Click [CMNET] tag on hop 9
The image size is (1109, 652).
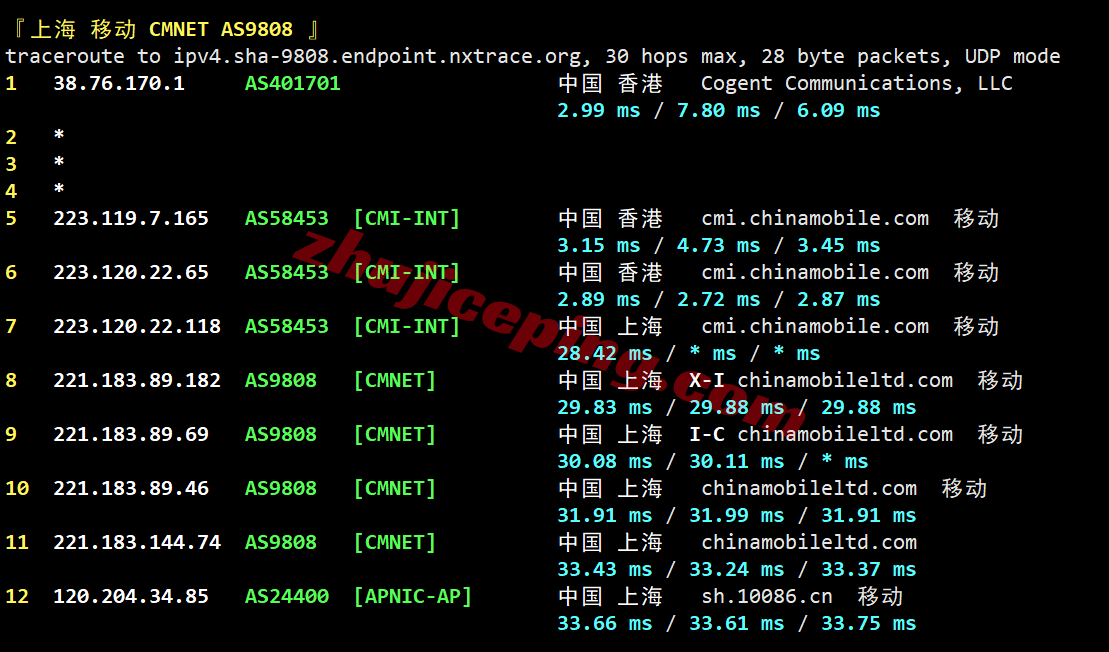tap(395, 434)
